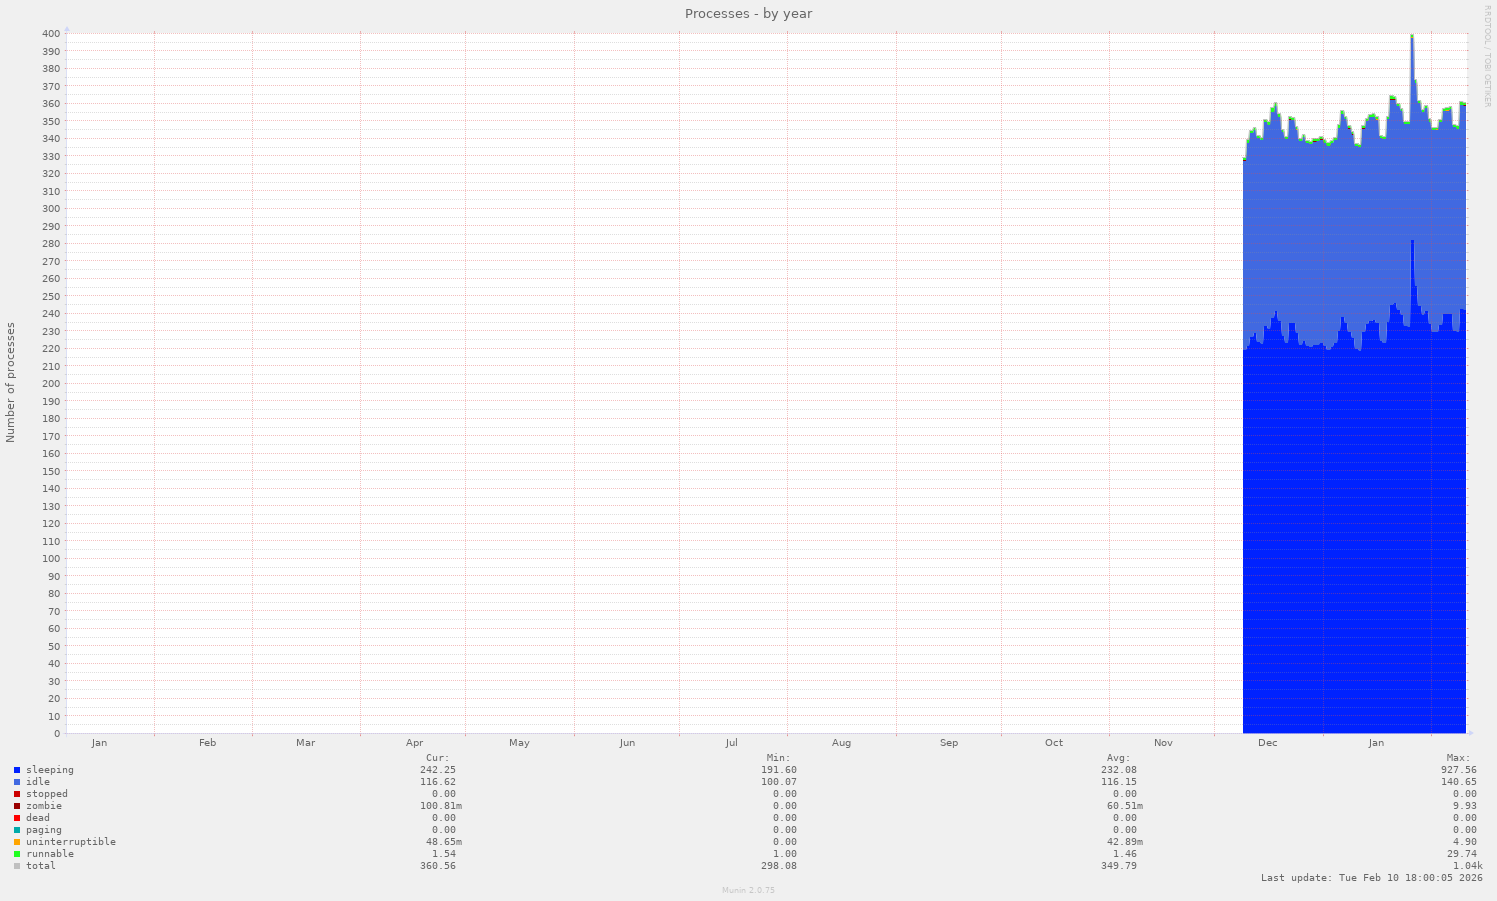Viewport: 1497px width, 901px height.
Task: Click the Sep month label on x-axis
Action: tap(948, 743)
